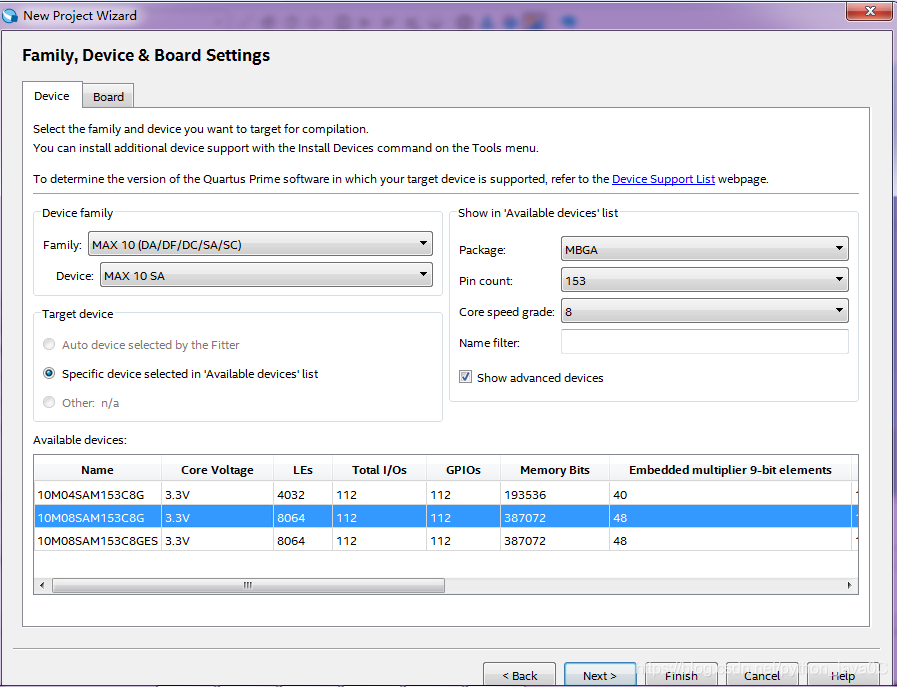Image resolution: width=897 pixels, height=687 pixels.
Task: Click Embedded multiplier 9-bit elements column header
Action: (731, 470)
